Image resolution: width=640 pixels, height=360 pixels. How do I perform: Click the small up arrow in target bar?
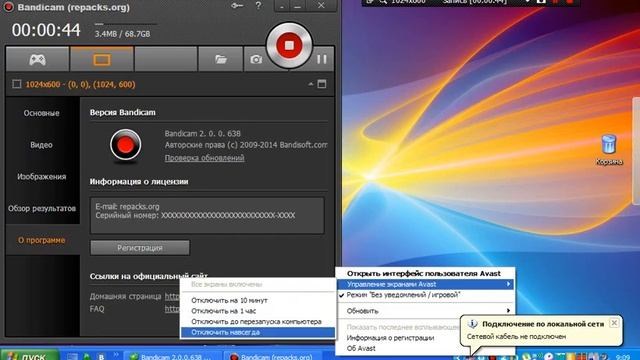pyautogui.click(x=311, y=84)
